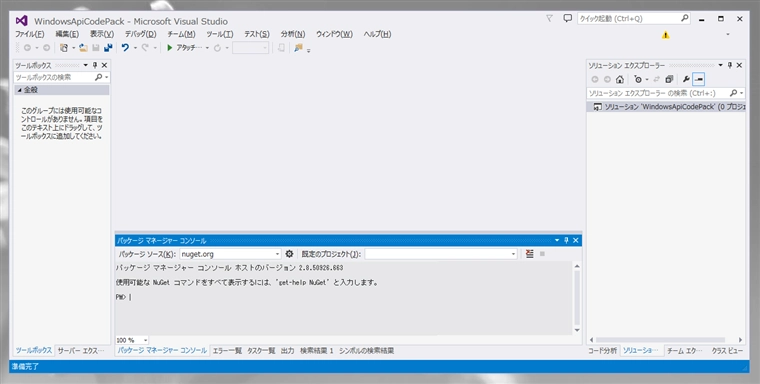Start debugging with the green アタッチ button

point(184,48)
